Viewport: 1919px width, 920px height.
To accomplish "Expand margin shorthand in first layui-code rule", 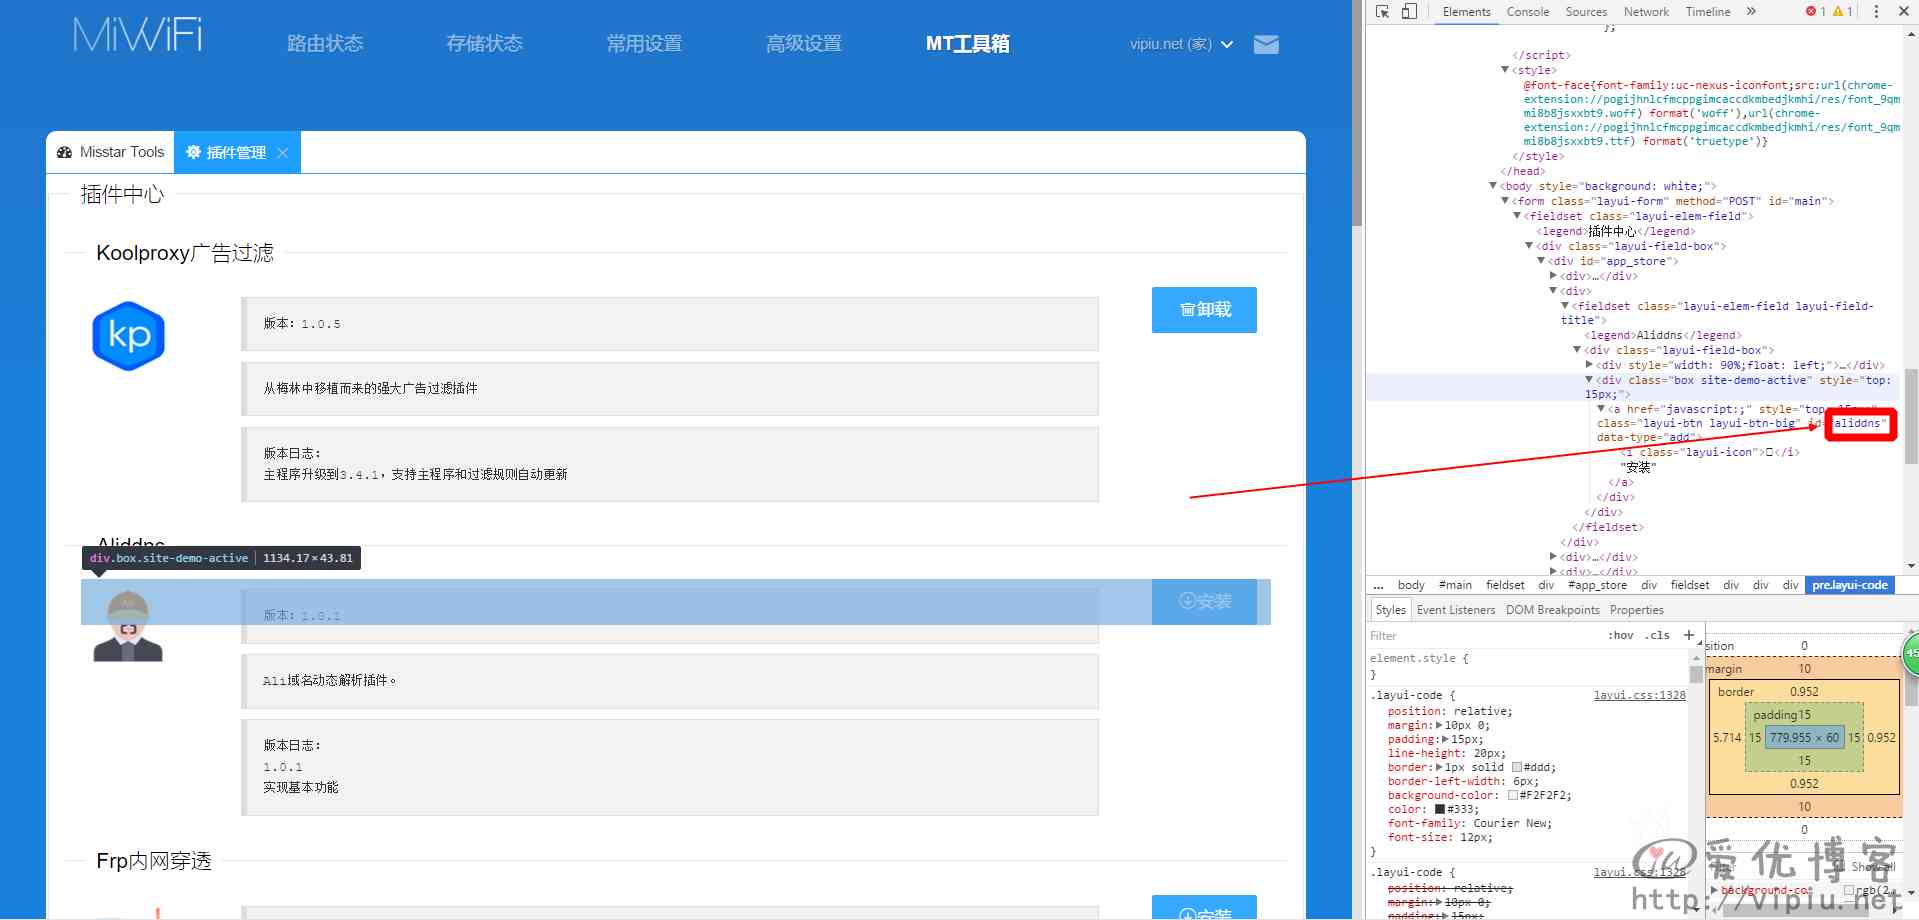I will coord(1439,725).
